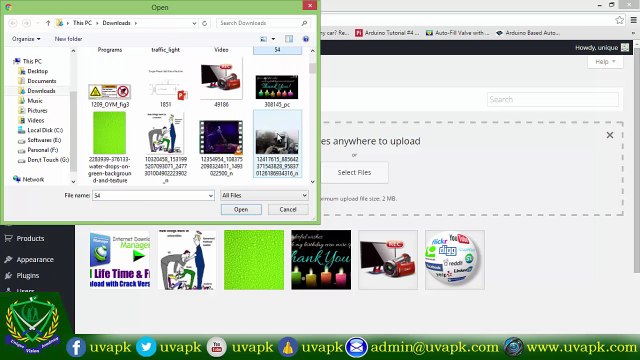640x360 pixels.
Task: Select Downloads in sidebar
Action: 37,91
